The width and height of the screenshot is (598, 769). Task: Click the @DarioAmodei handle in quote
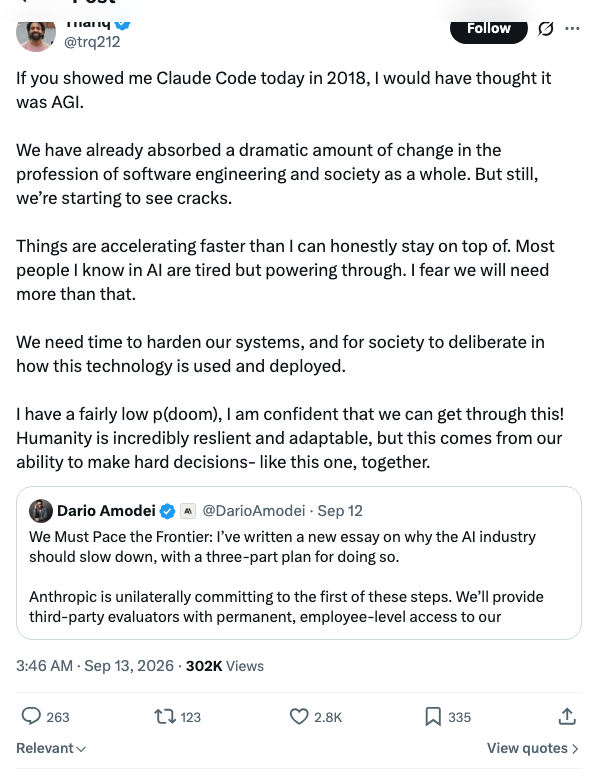(x=254, y=511)
